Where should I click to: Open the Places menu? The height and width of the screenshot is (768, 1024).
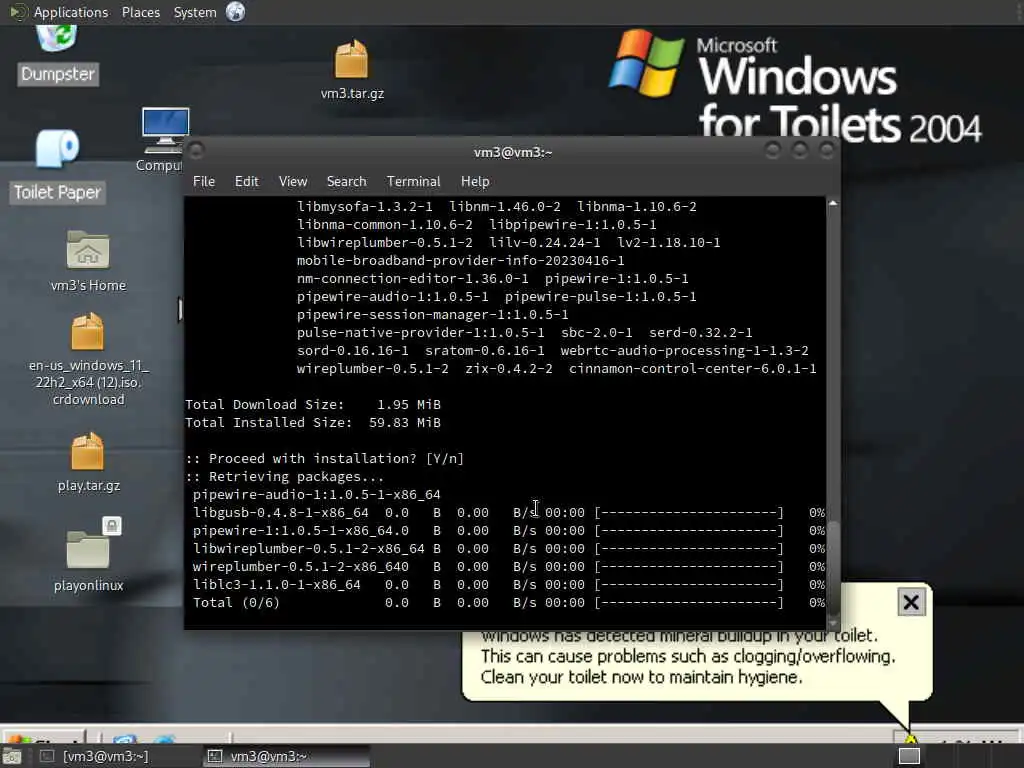coord(140,12)
